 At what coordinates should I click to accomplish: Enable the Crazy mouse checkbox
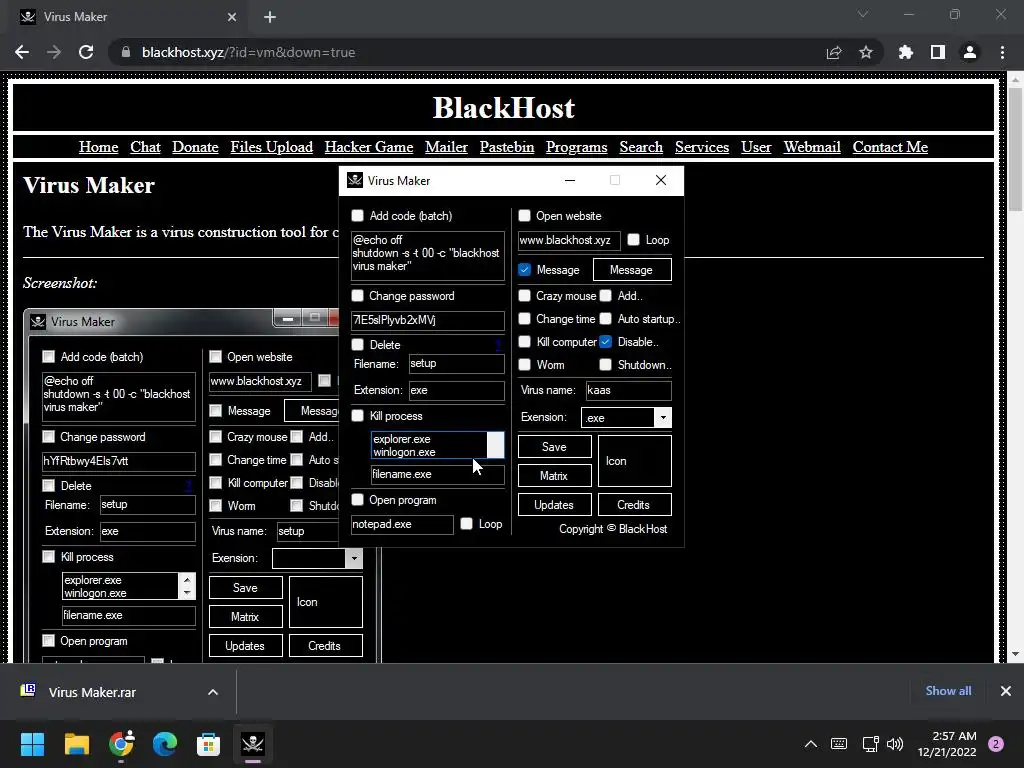click(x=524, y=296)
